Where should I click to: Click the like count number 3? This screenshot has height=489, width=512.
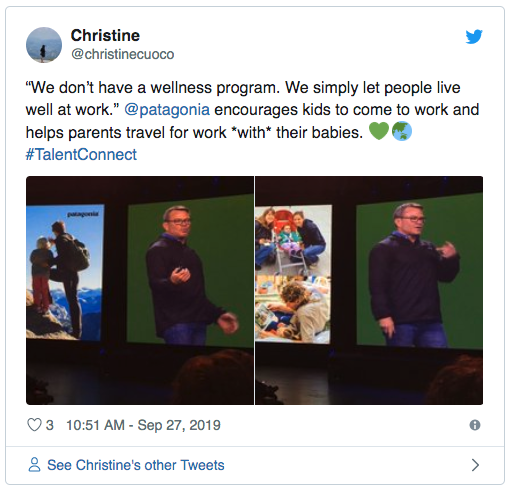tap(50, 425)
